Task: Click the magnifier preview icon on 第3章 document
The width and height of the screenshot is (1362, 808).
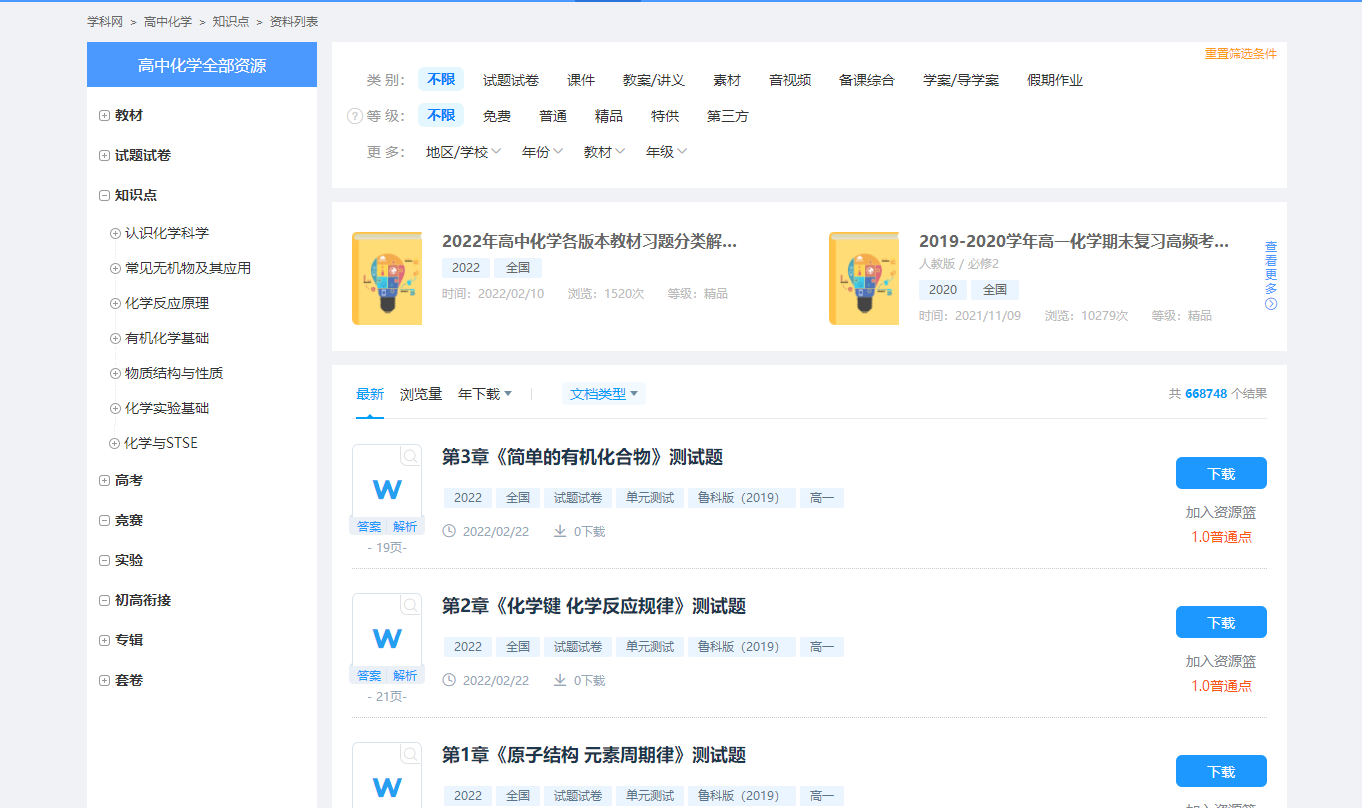Action: click(x=410, y=457)
